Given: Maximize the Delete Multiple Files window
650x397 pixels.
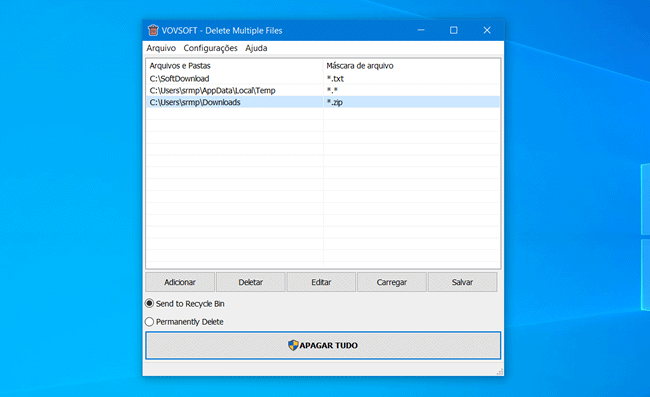Looking at the screenshot, I should tap(454, 30).
